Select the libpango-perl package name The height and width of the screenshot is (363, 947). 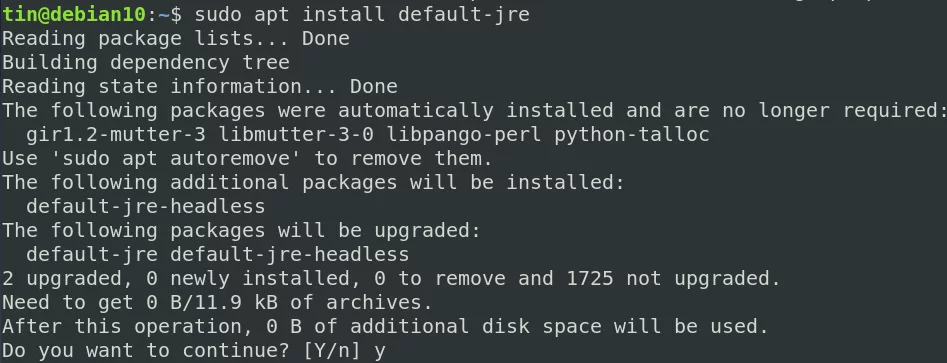(x=464, y=134)
